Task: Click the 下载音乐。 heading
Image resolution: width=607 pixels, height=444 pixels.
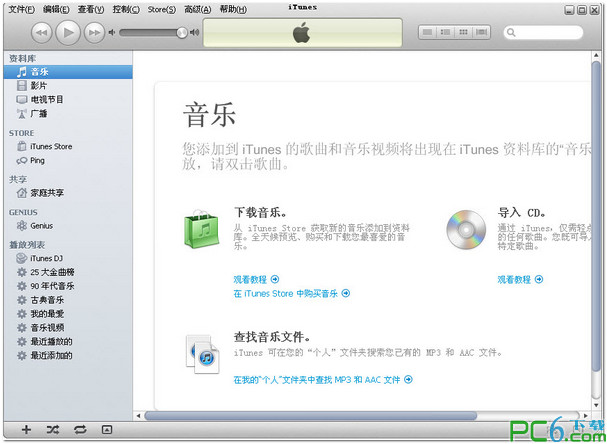Action: click(261, 213)
